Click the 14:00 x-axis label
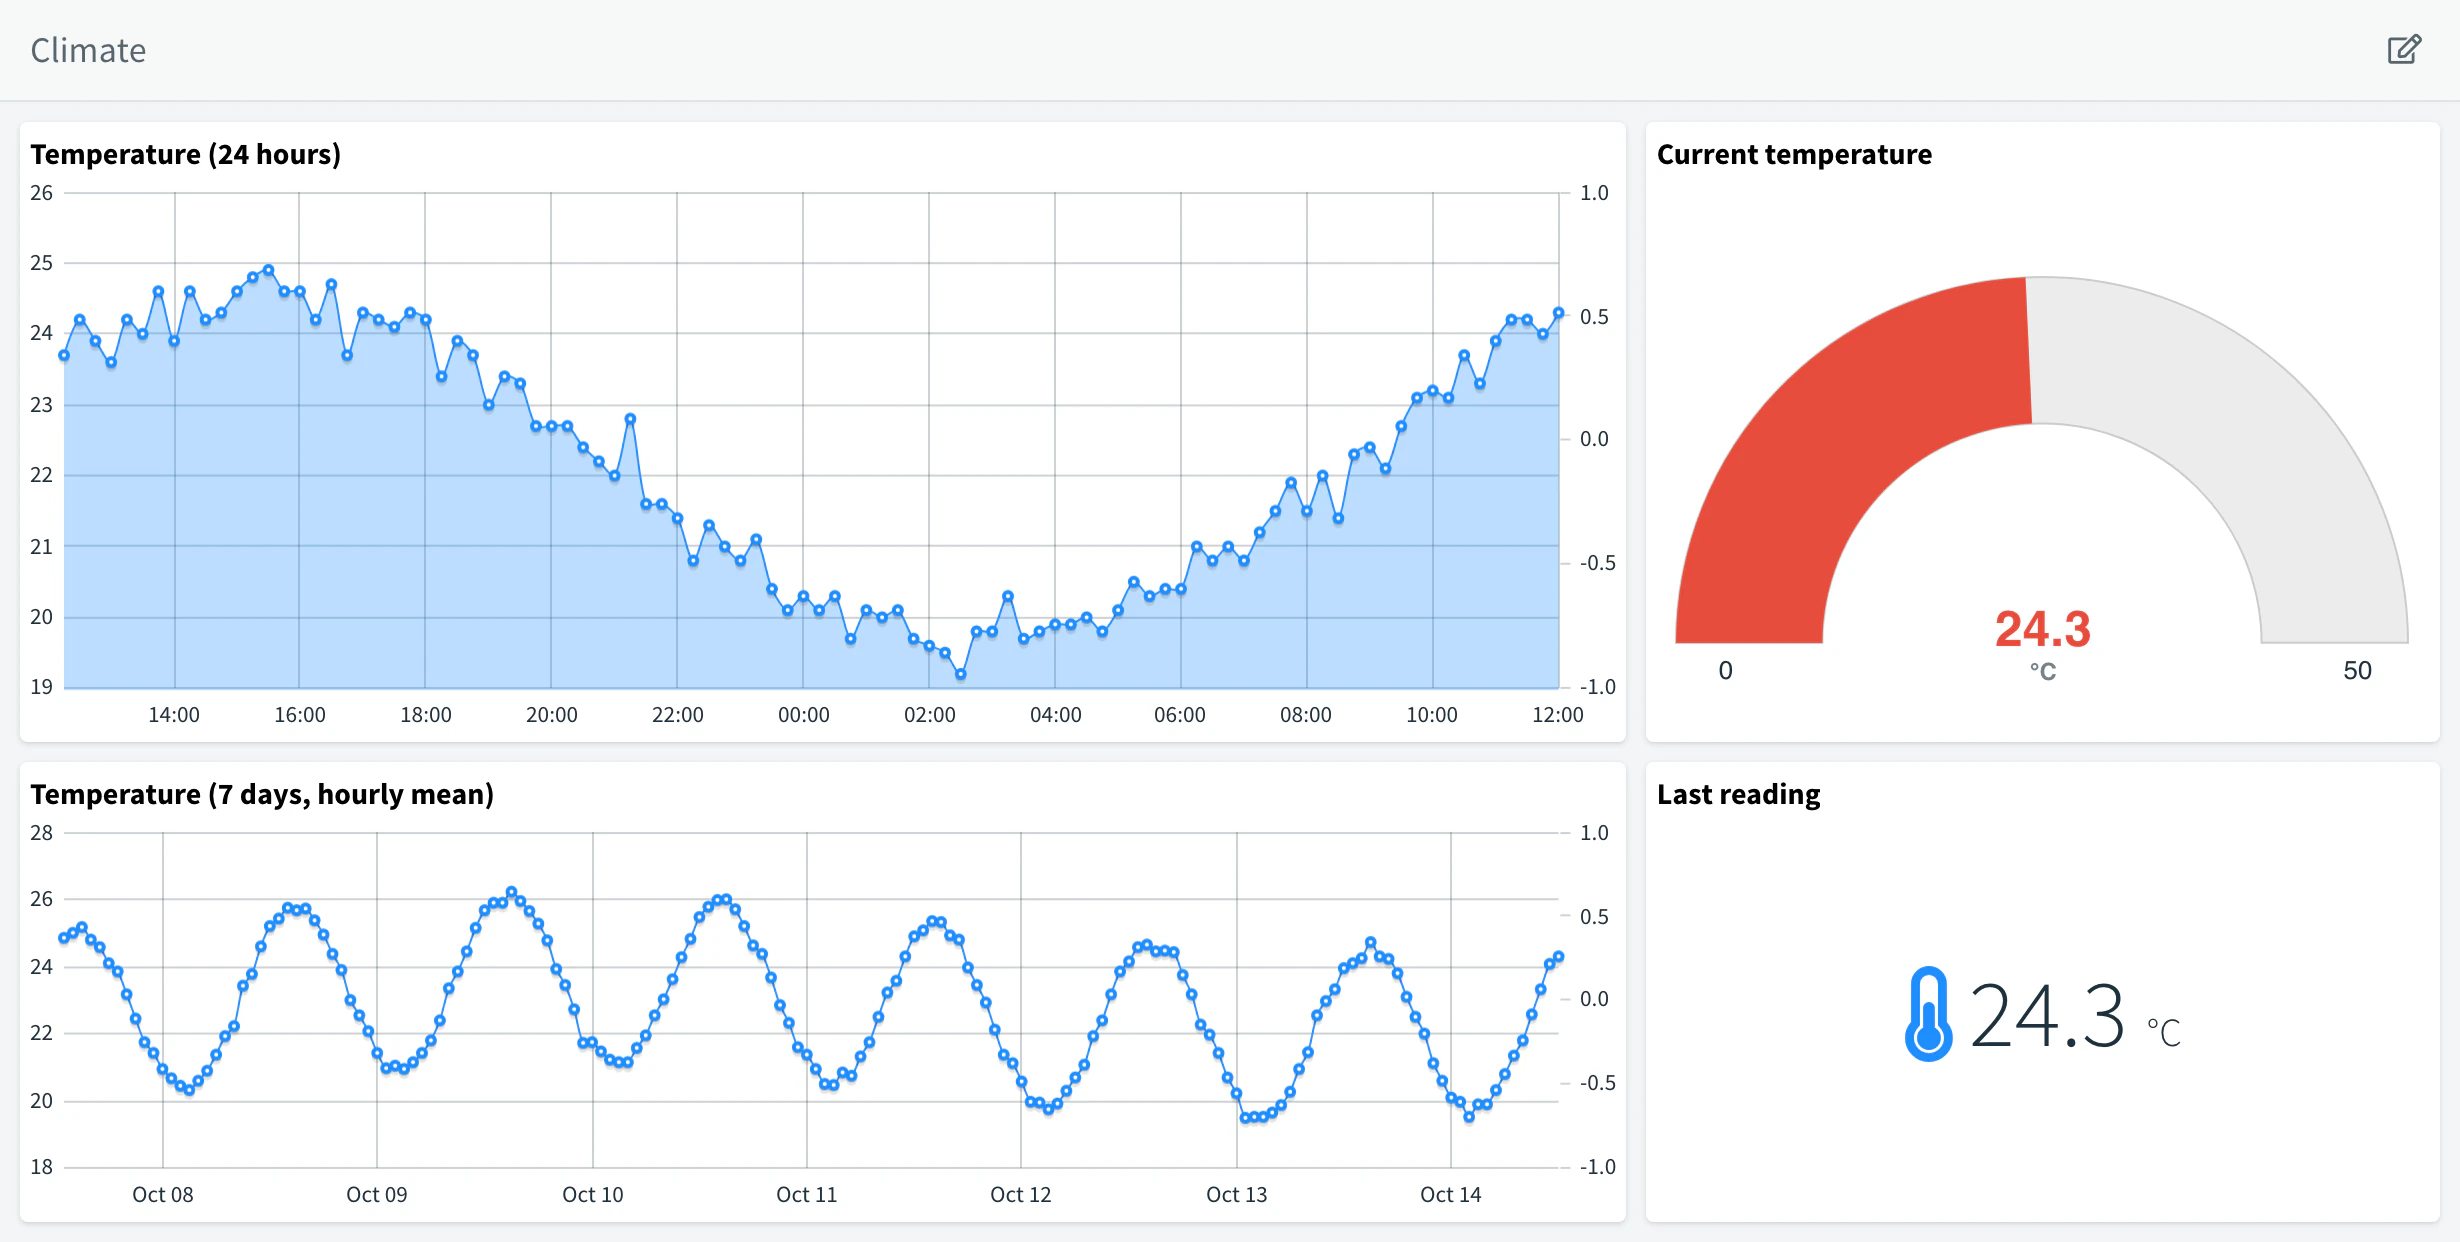2460x1242 pixels. 174,715
